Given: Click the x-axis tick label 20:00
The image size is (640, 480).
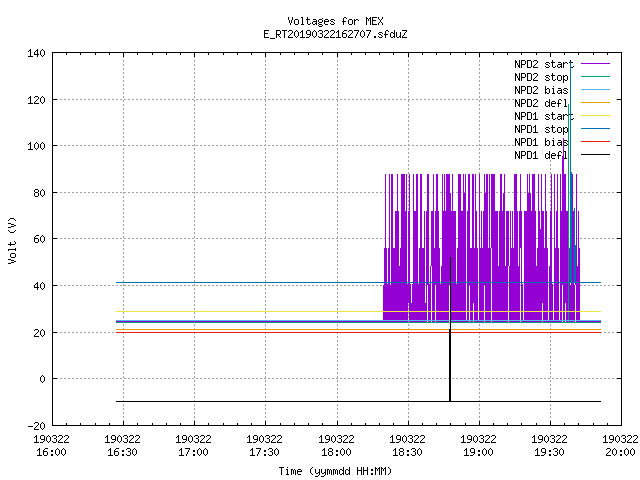Looking at the screenshot, I should tap(620, 453).
